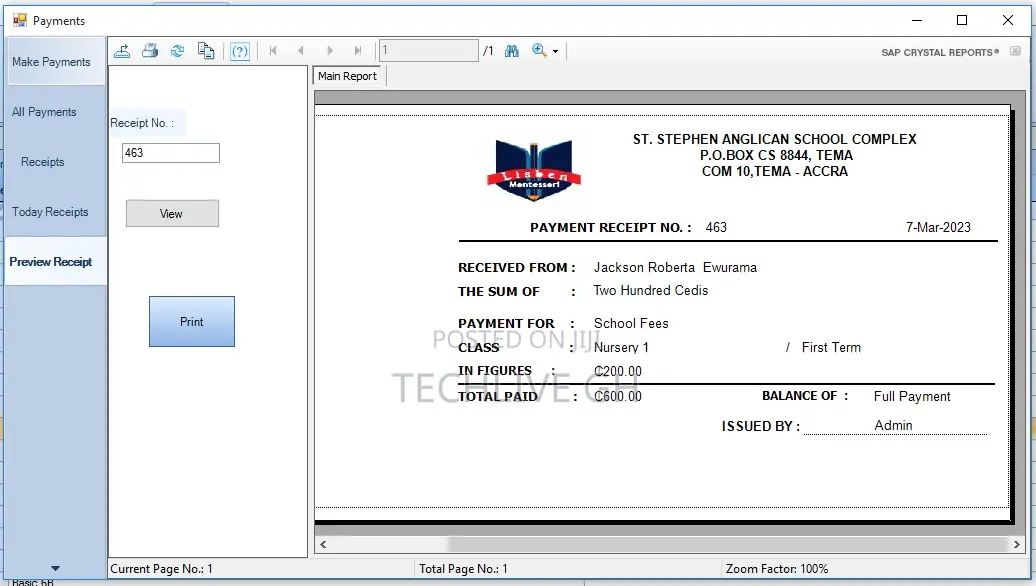The width and height of the screenshot is (1036, 586).
Task: Click 'School Fees' text
Action: point(631,324)
